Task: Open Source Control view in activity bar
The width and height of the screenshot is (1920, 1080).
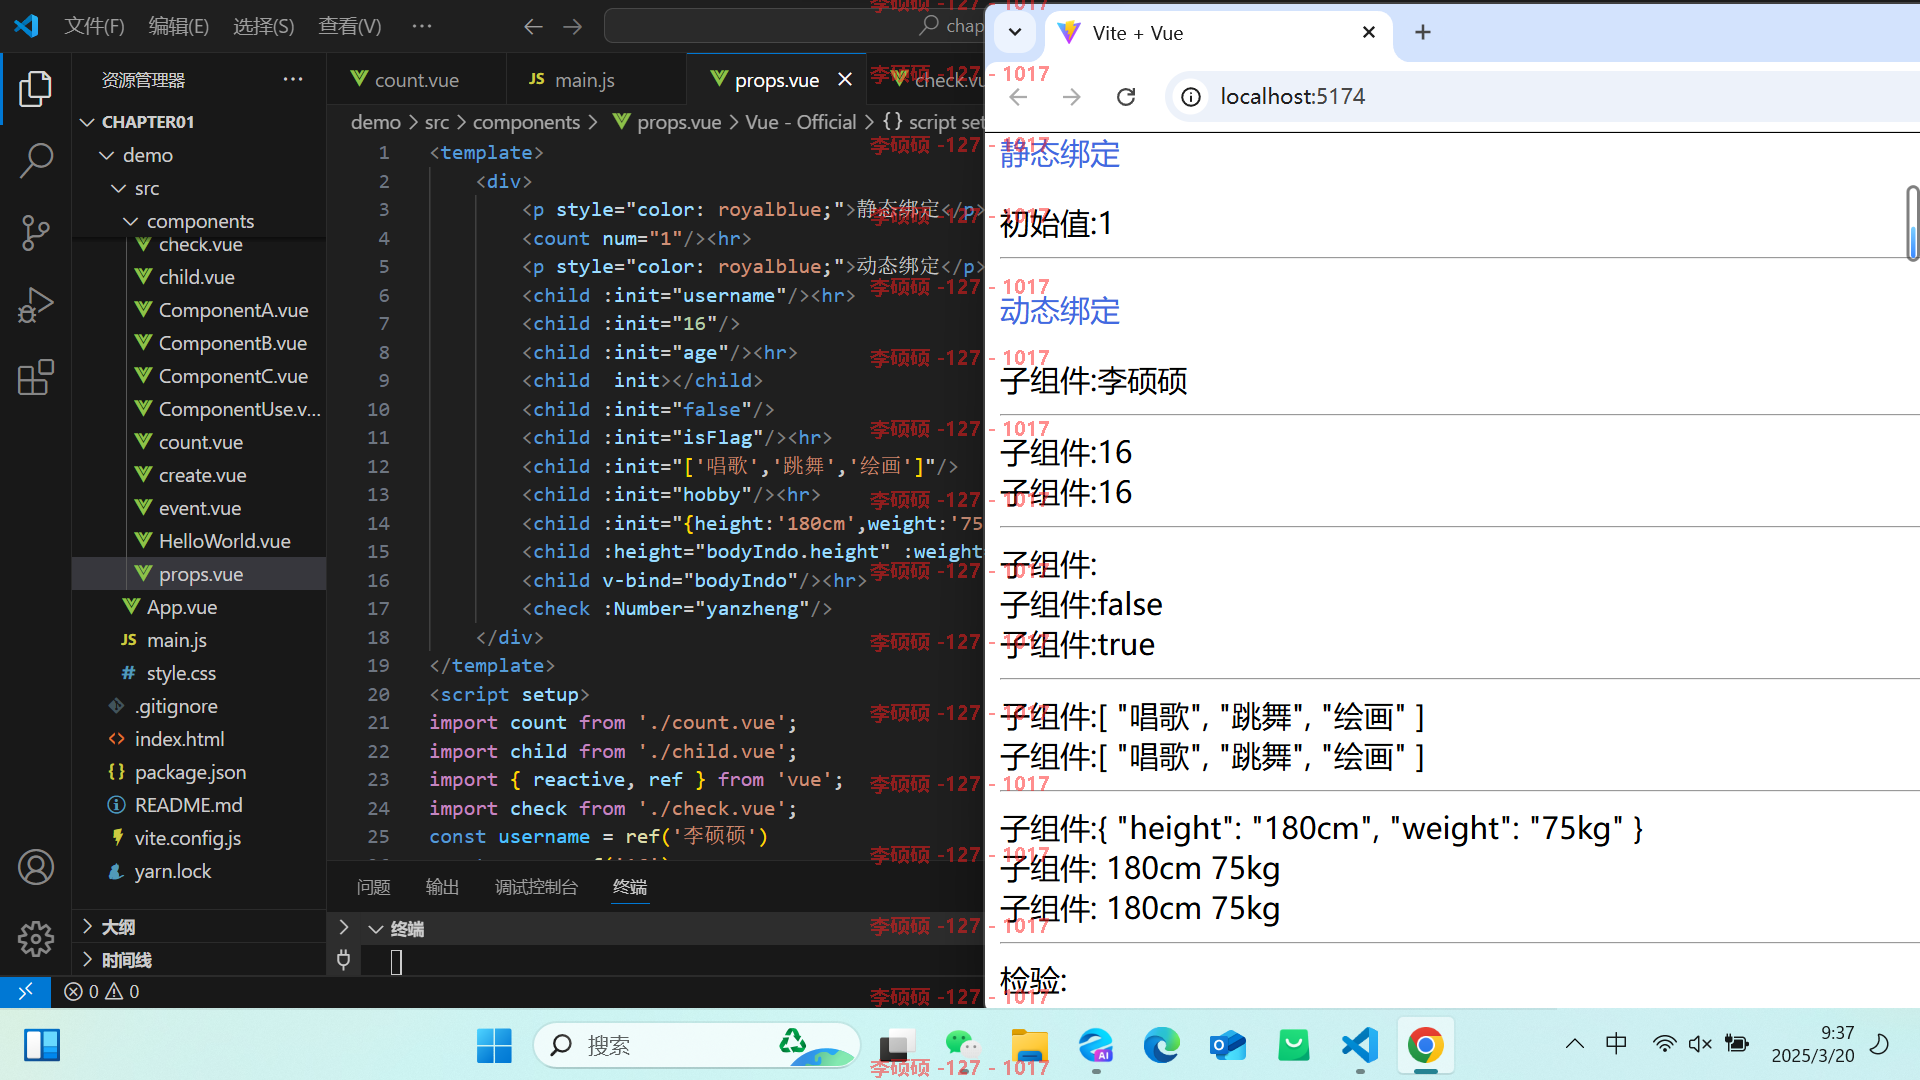Action: coord(36,232)
